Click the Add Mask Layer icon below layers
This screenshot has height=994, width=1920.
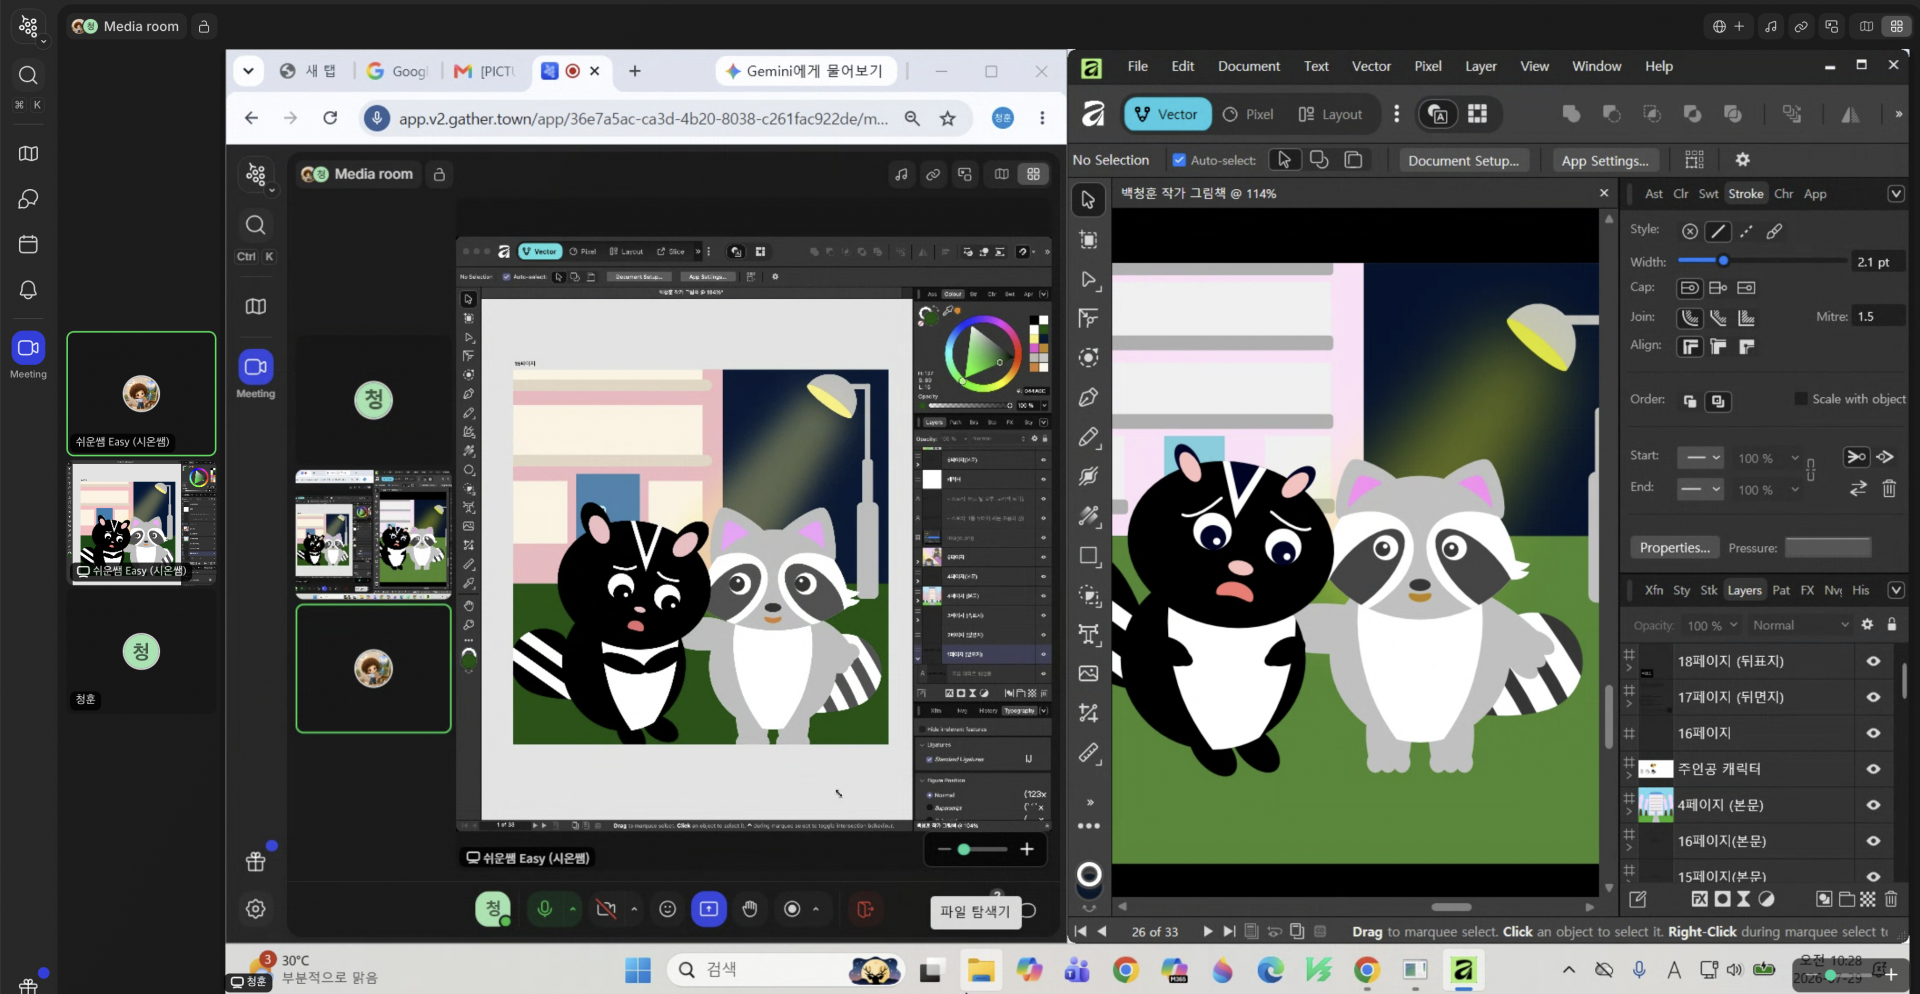1722,899
